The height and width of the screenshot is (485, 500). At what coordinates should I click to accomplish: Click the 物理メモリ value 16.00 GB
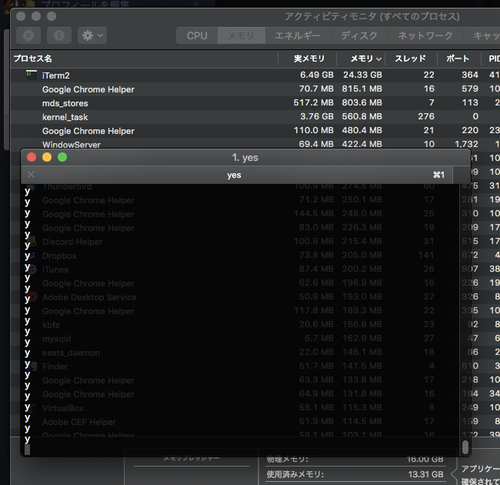(425, 459)
